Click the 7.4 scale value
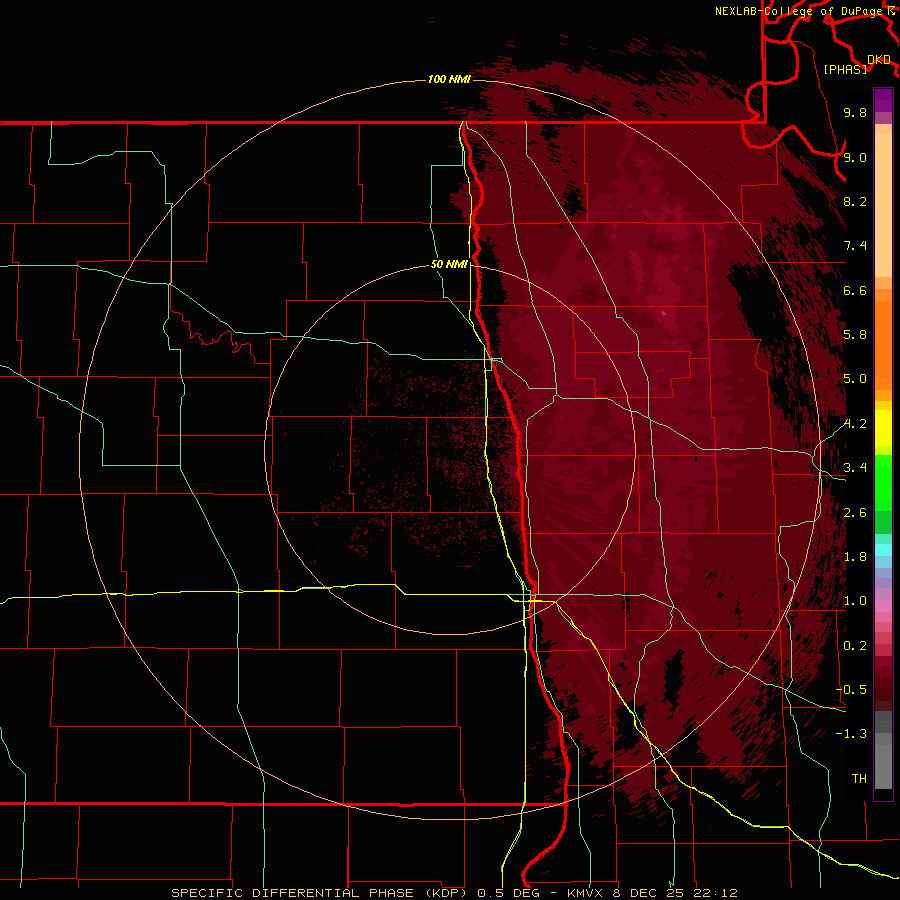900x900 pixels. coord(855,246)
